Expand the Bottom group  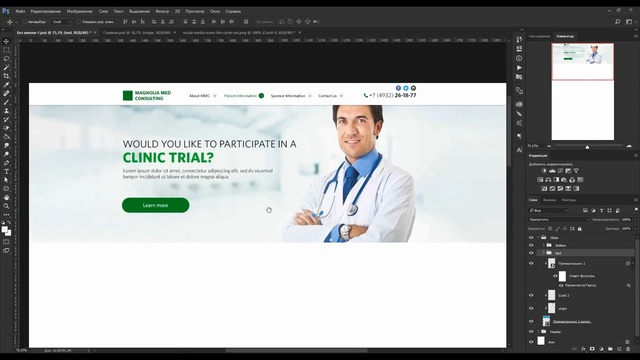tap(544, 245)
